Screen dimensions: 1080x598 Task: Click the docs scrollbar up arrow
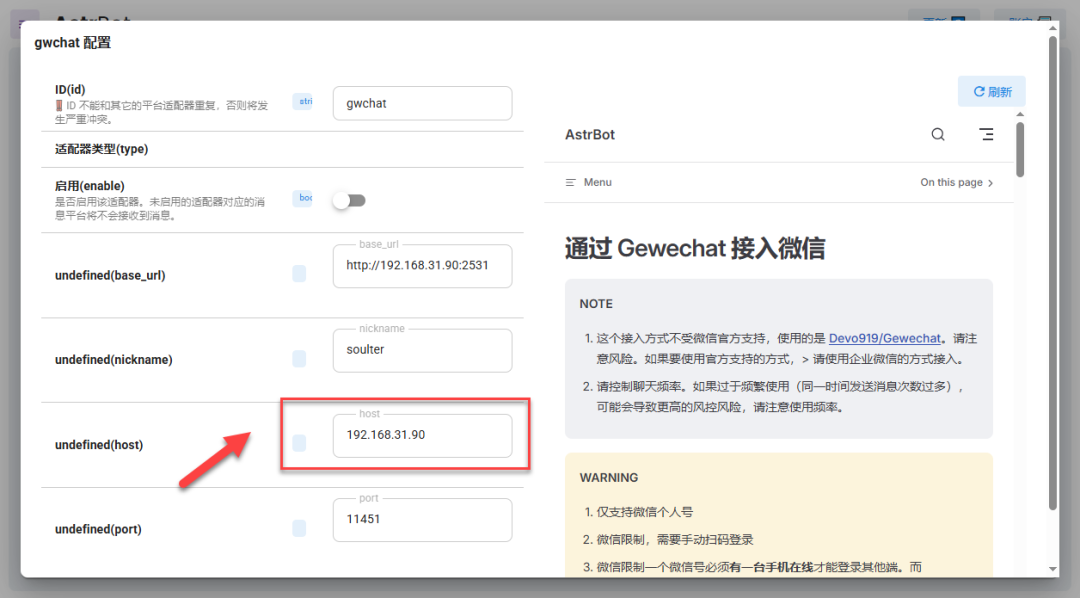[1020, 114]
